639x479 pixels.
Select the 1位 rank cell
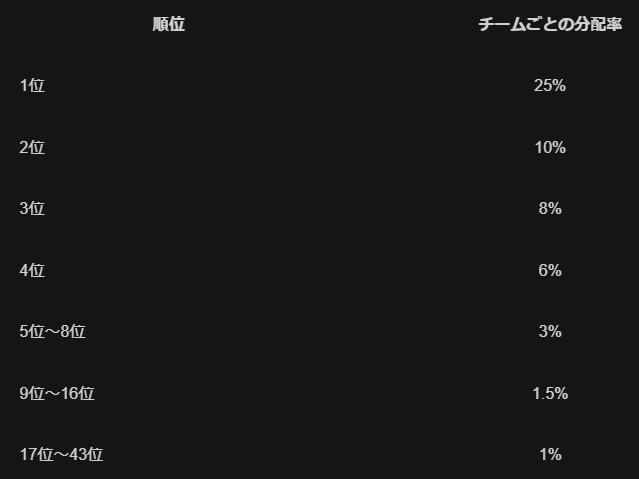[32, 86]
